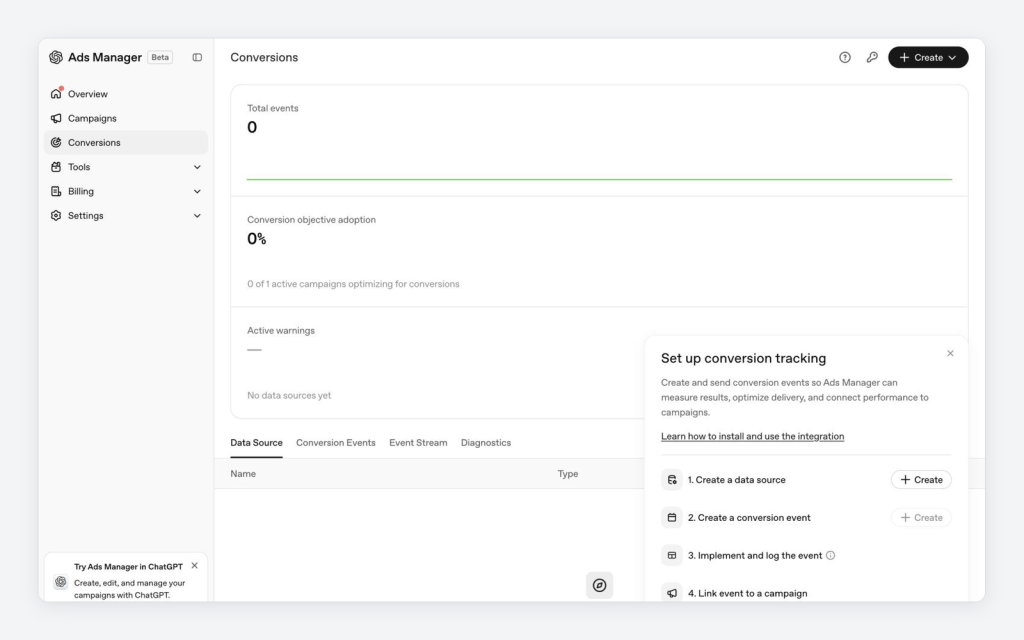The image size is (1024, 640).
Task: Click the Name column header
Action: point(243,474)
